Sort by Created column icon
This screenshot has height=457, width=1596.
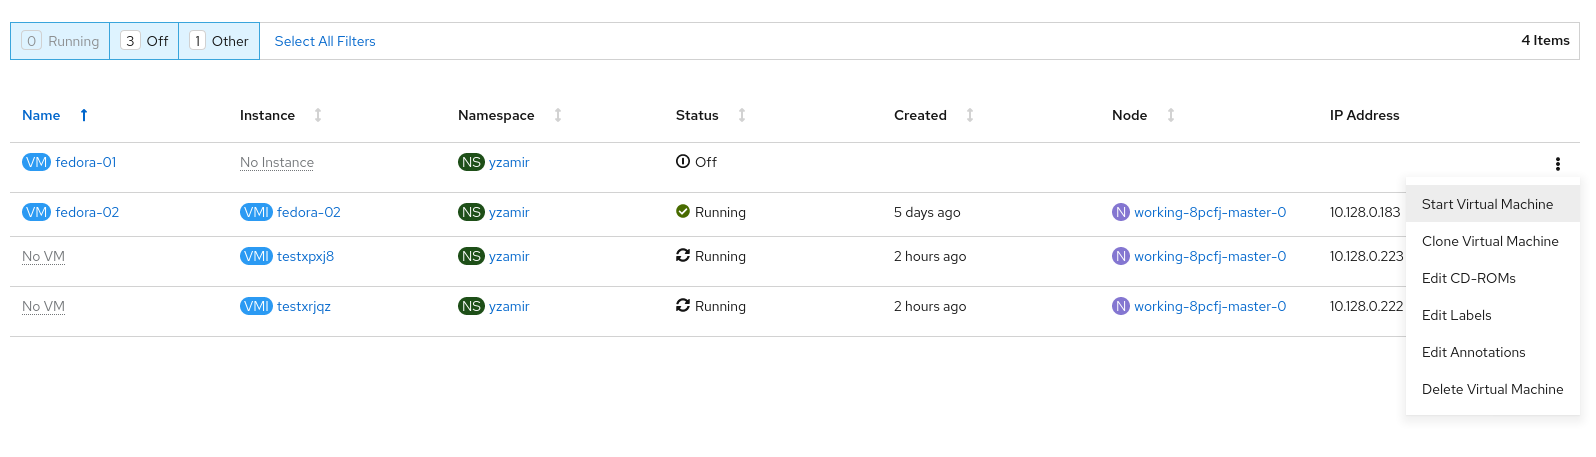point(970,115)
